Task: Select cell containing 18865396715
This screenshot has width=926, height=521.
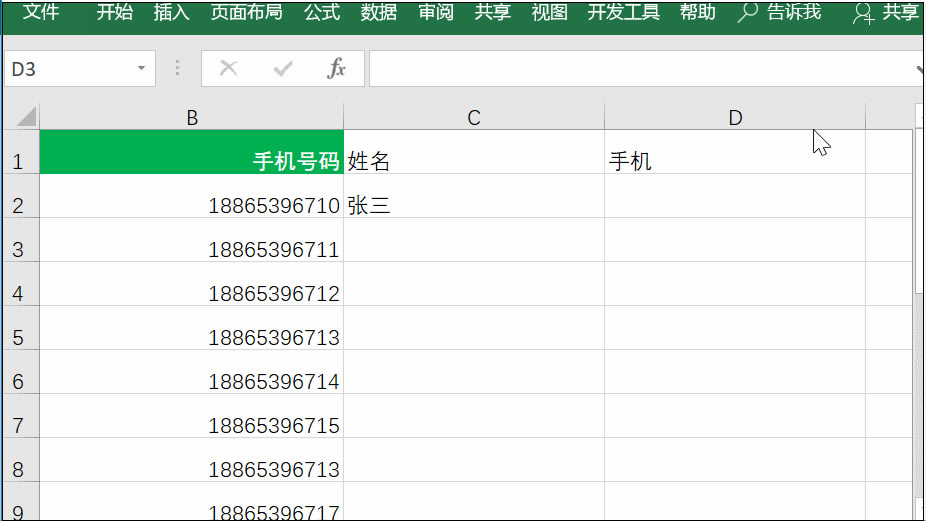Action: coord(191,416)
